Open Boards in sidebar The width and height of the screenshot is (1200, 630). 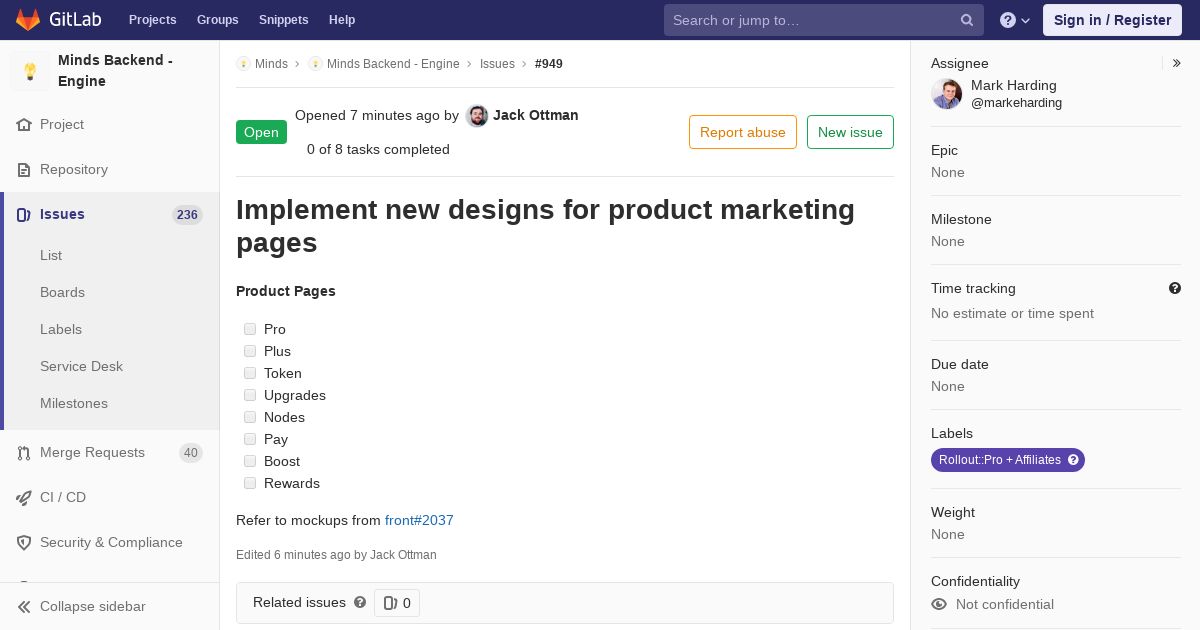tap(62, 292)
